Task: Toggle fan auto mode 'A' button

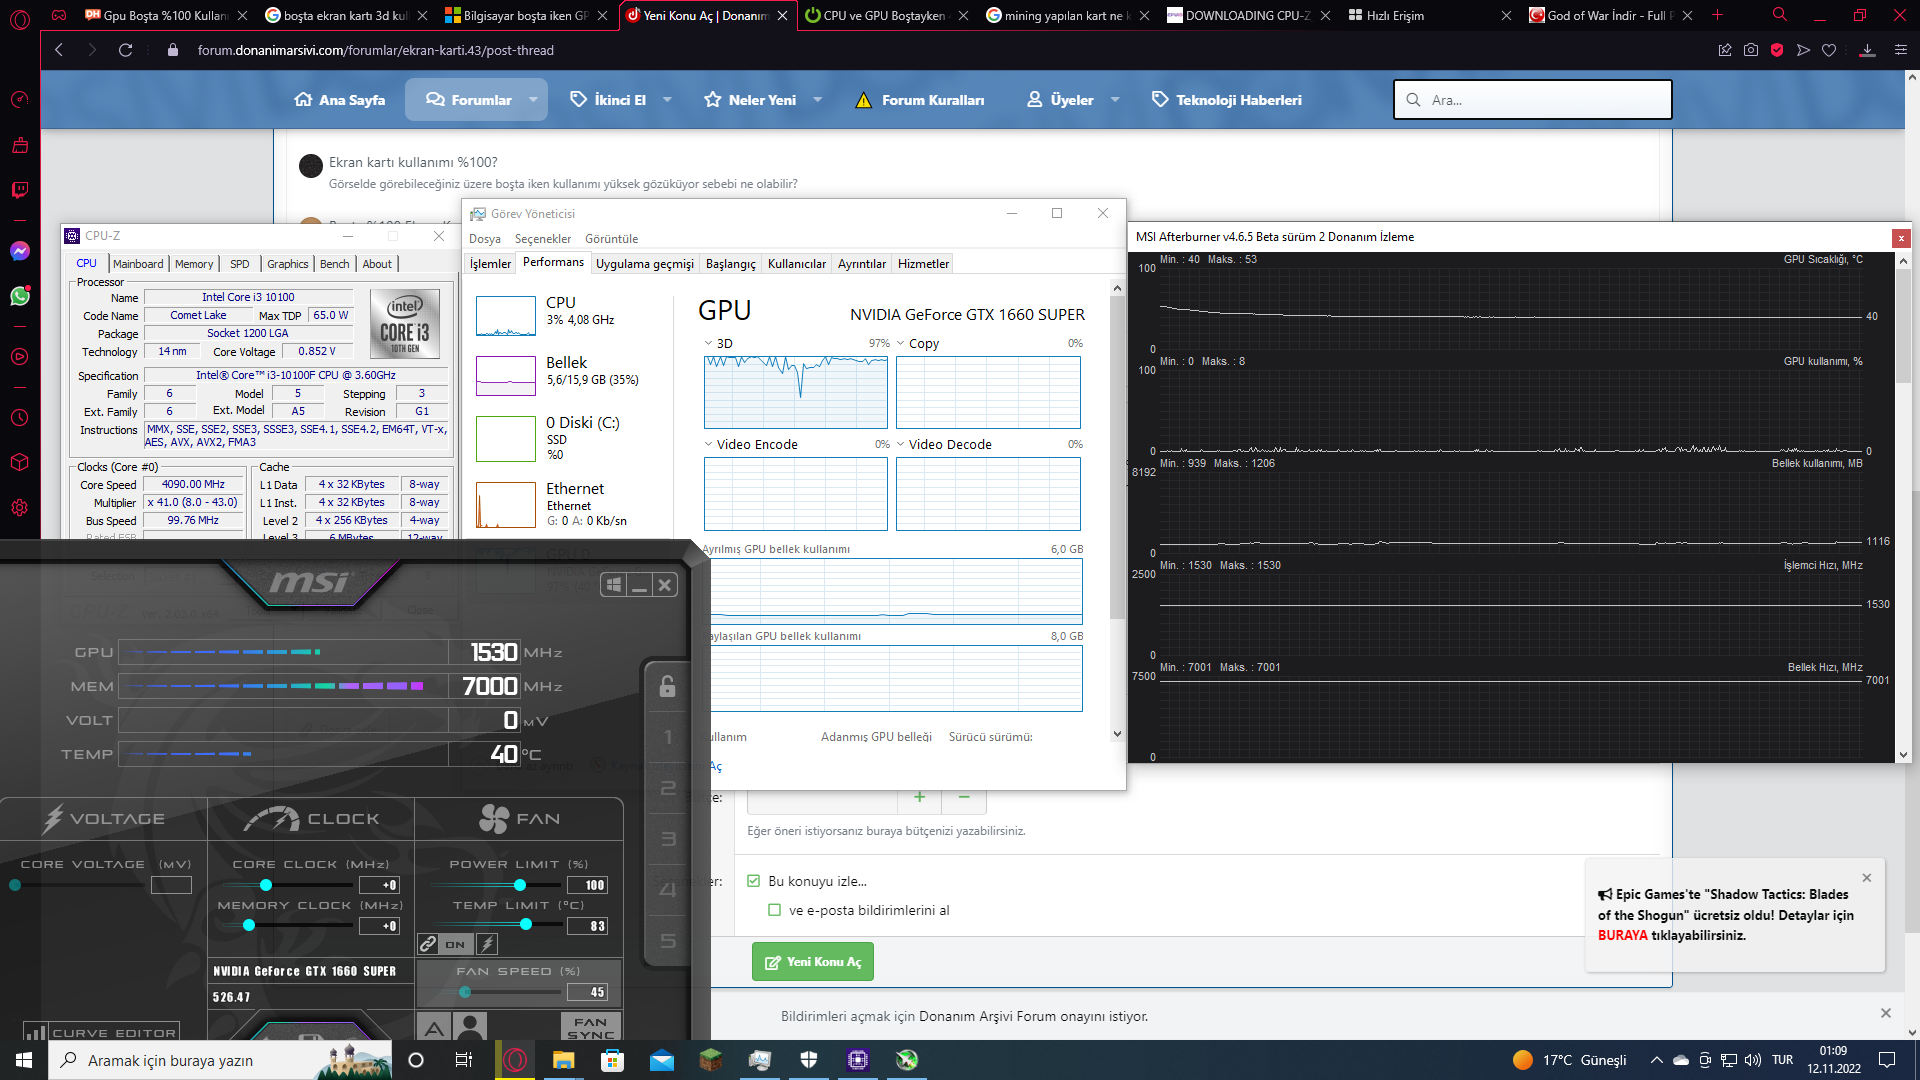Action: pyautogui.click(x=434, y=1027)
